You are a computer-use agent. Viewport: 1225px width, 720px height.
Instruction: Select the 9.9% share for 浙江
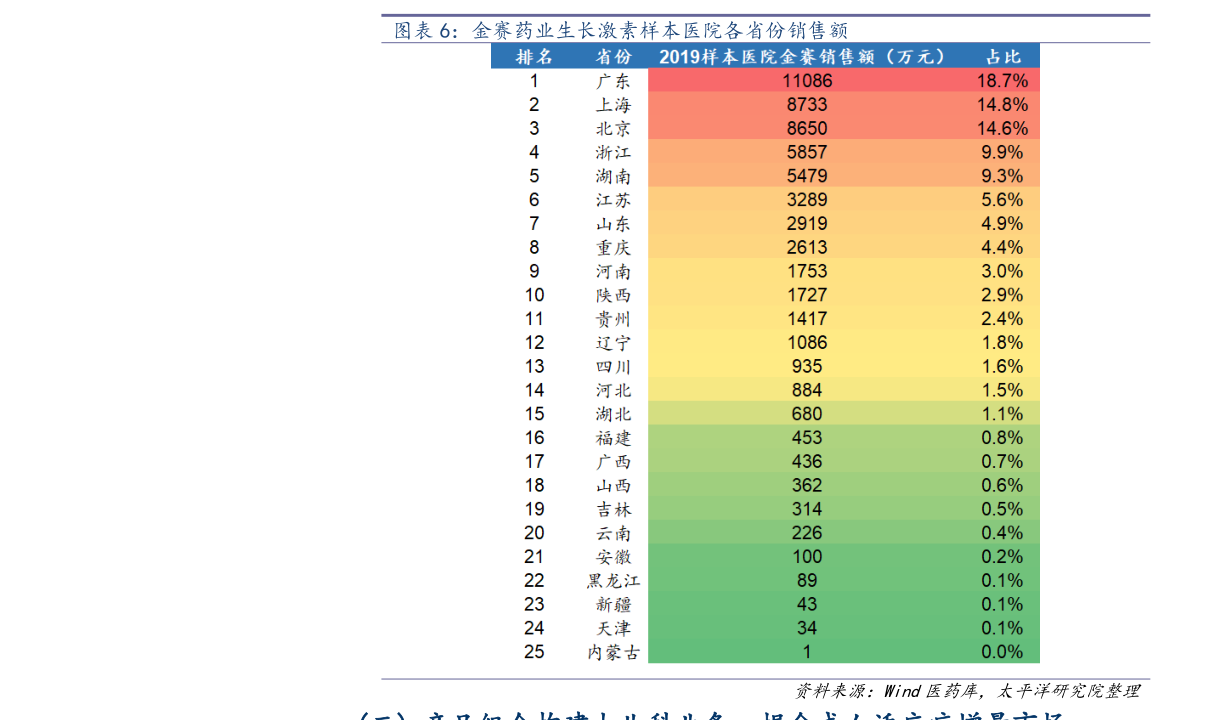coord(1002,153)
